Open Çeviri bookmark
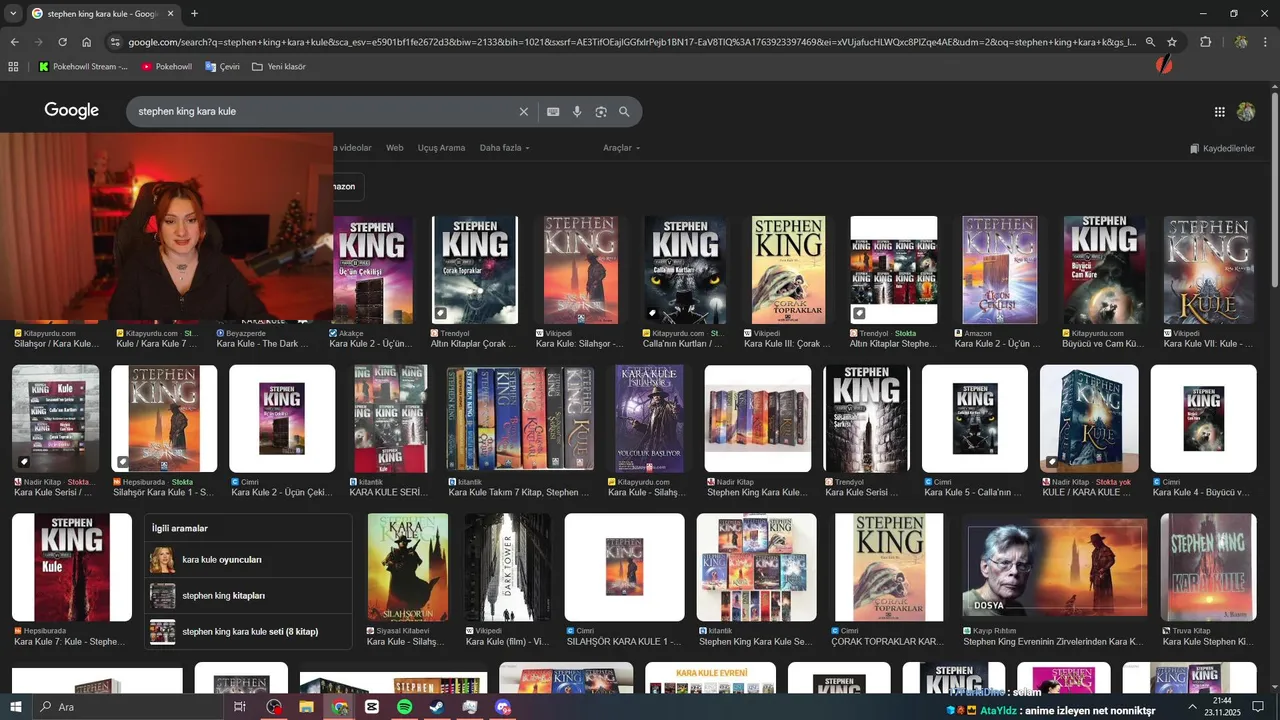 (222, 67)
